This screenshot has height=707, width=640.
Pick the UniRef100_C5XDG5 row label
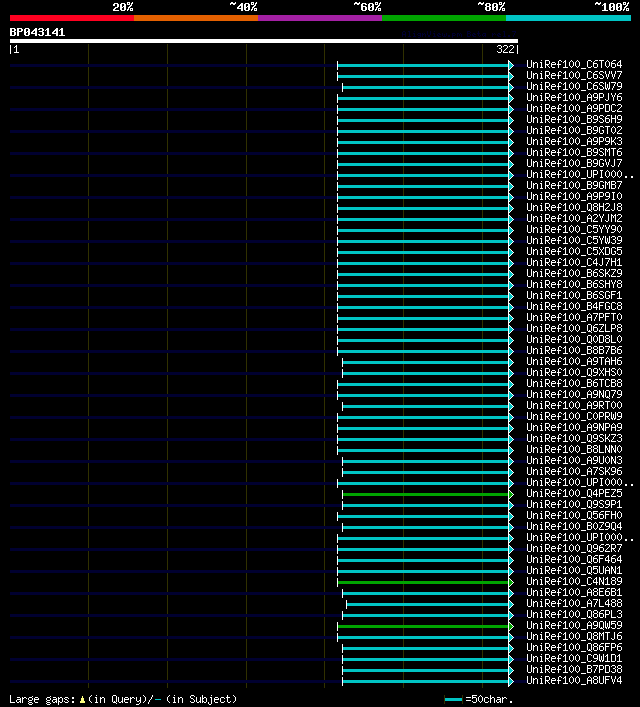(574, 252)
